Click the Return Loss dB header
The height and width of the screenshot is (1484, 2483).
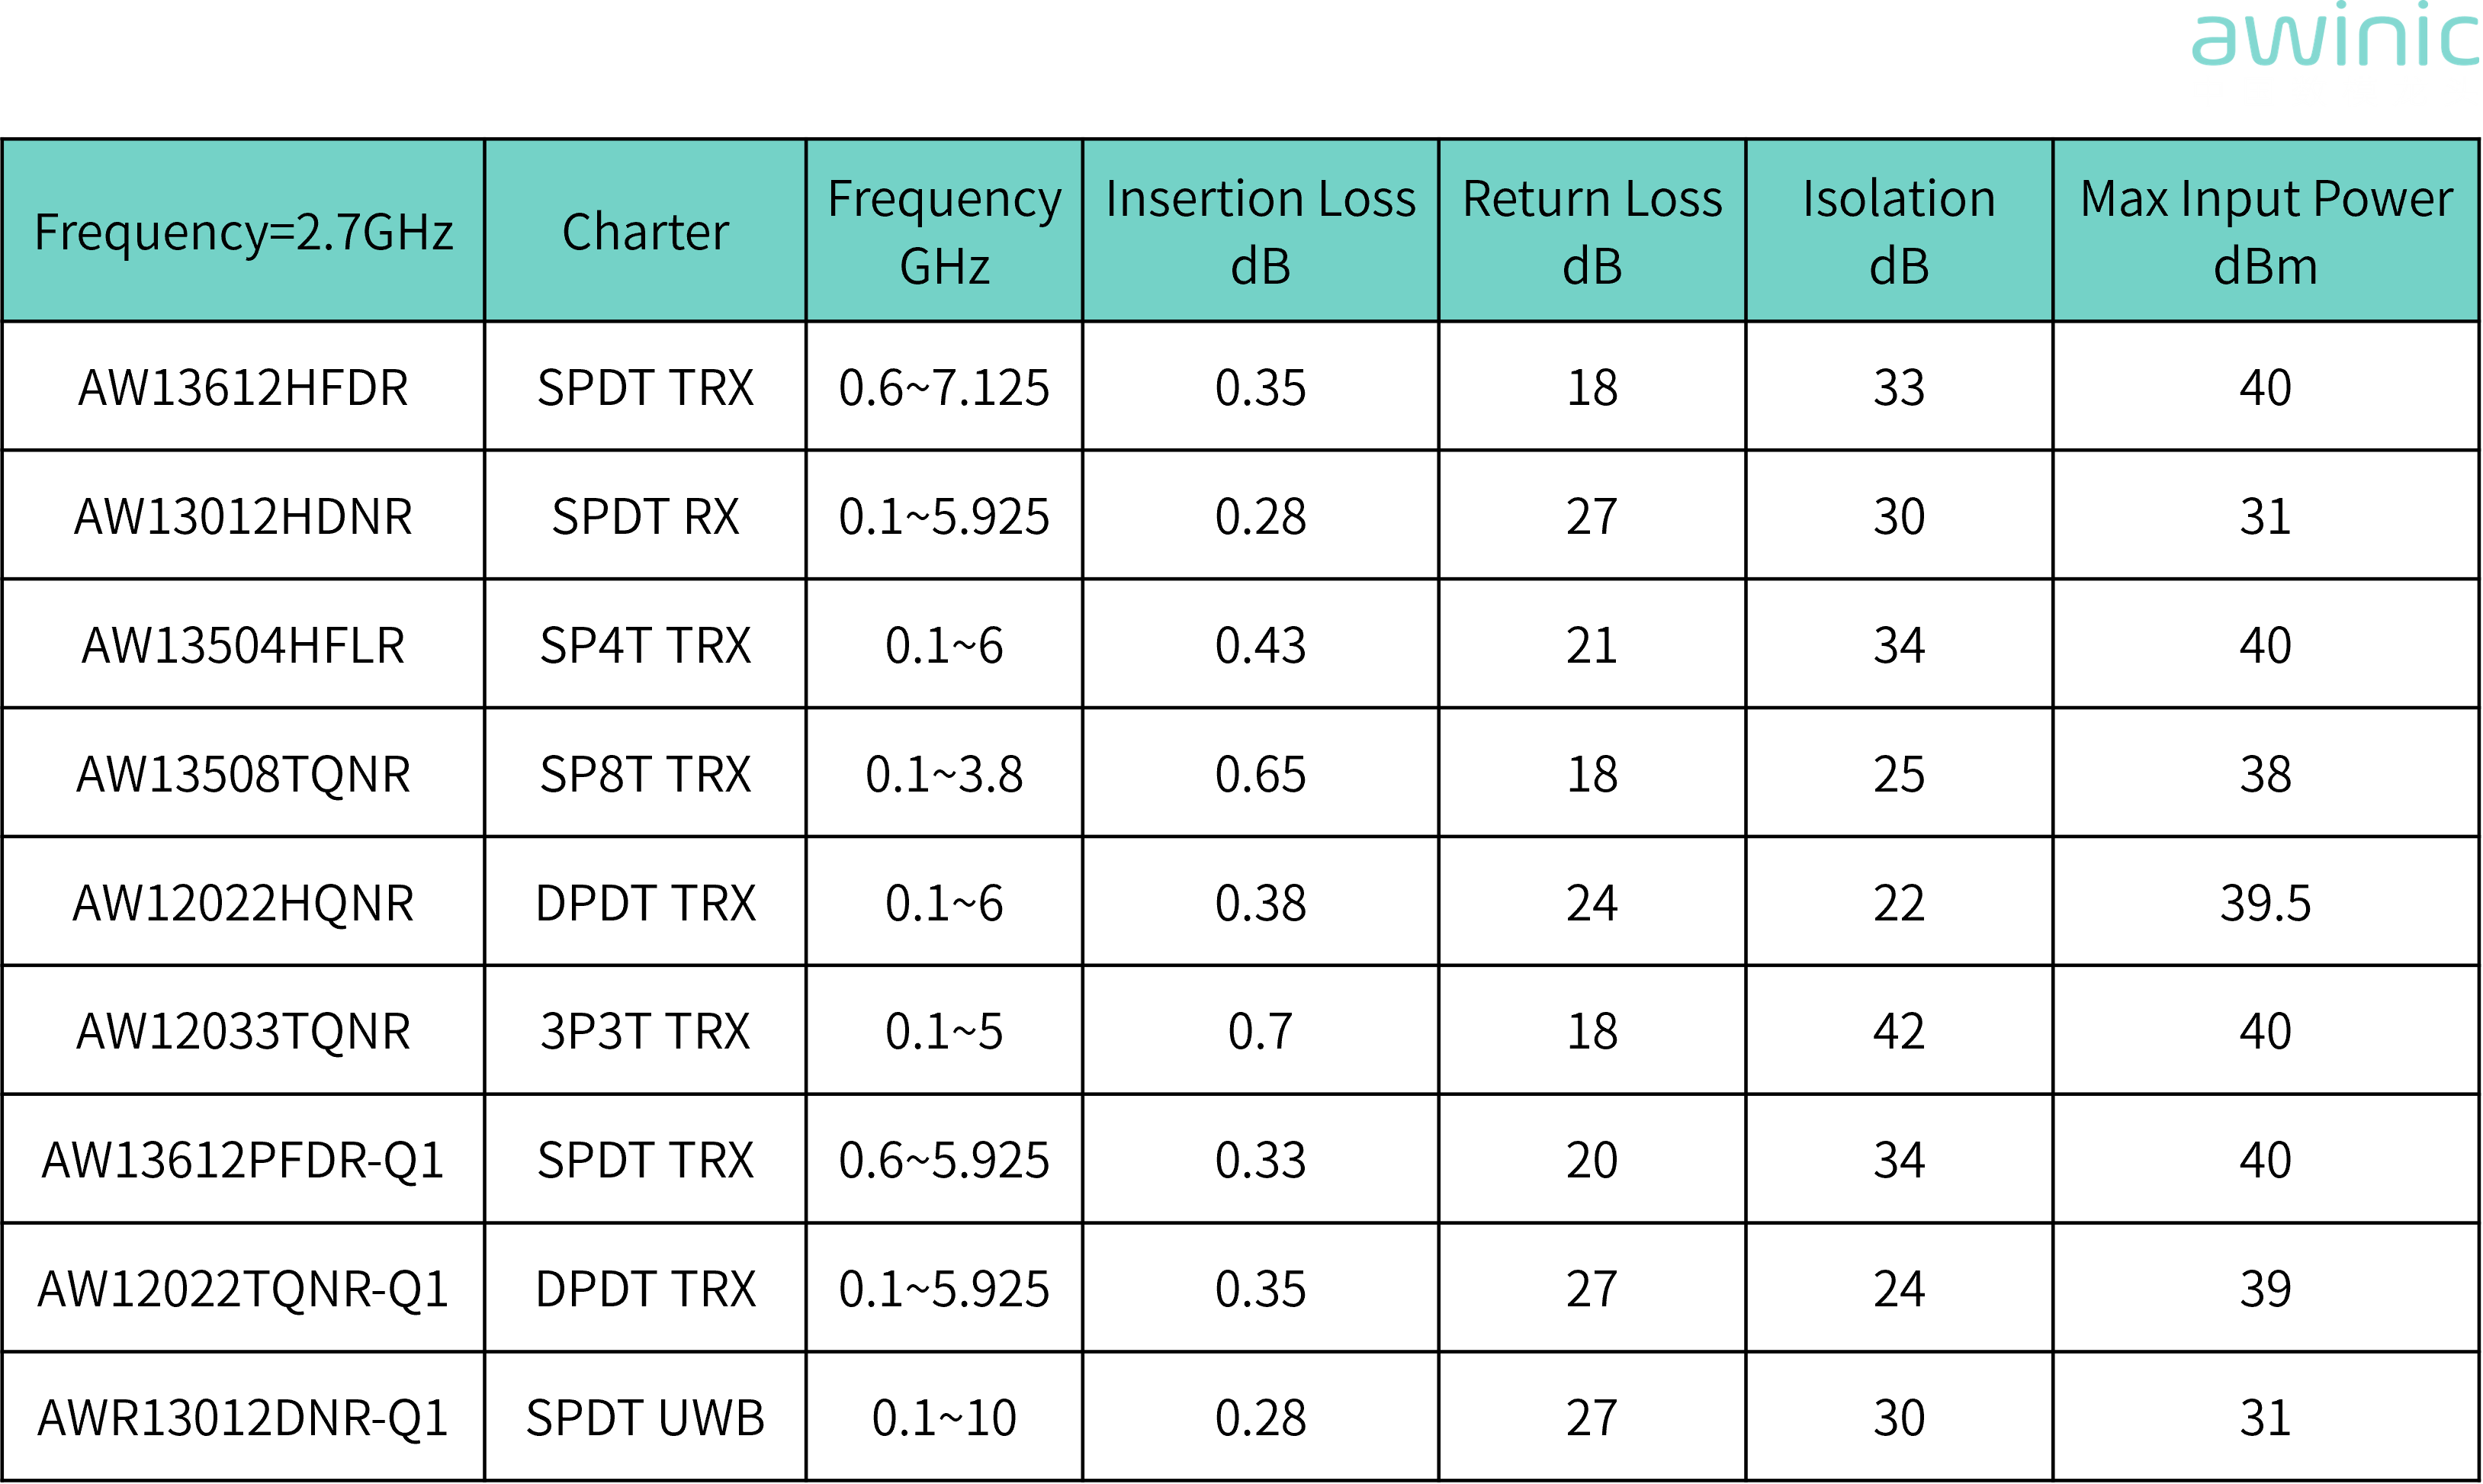click(1592, 232)
